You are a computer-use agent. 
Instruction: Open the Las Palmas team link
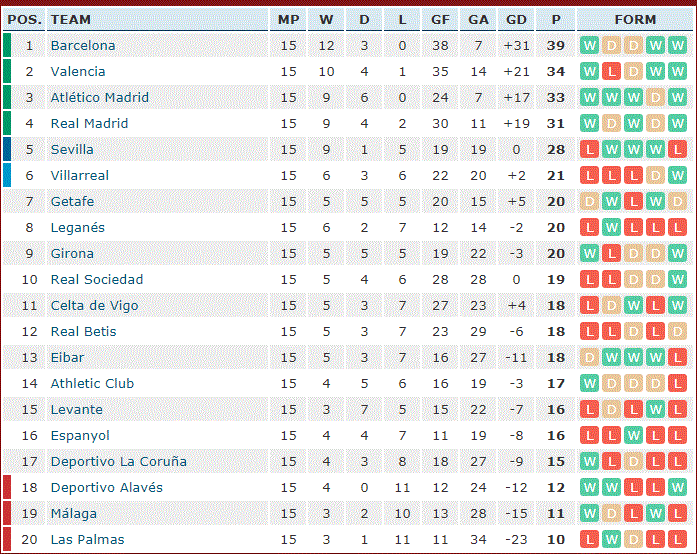click(x=87, y=539)
